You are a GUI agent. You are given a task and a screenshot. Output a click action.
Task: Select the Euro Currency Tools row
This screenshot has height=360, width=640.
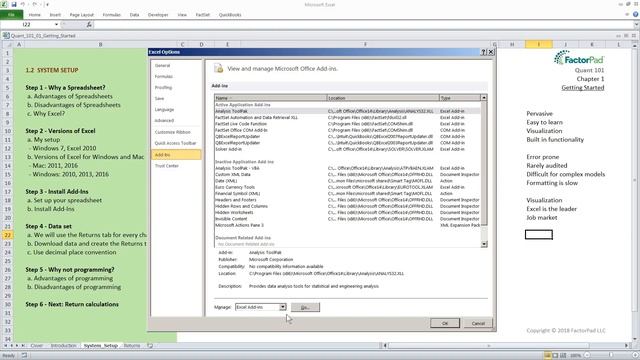tap(347, 187)
